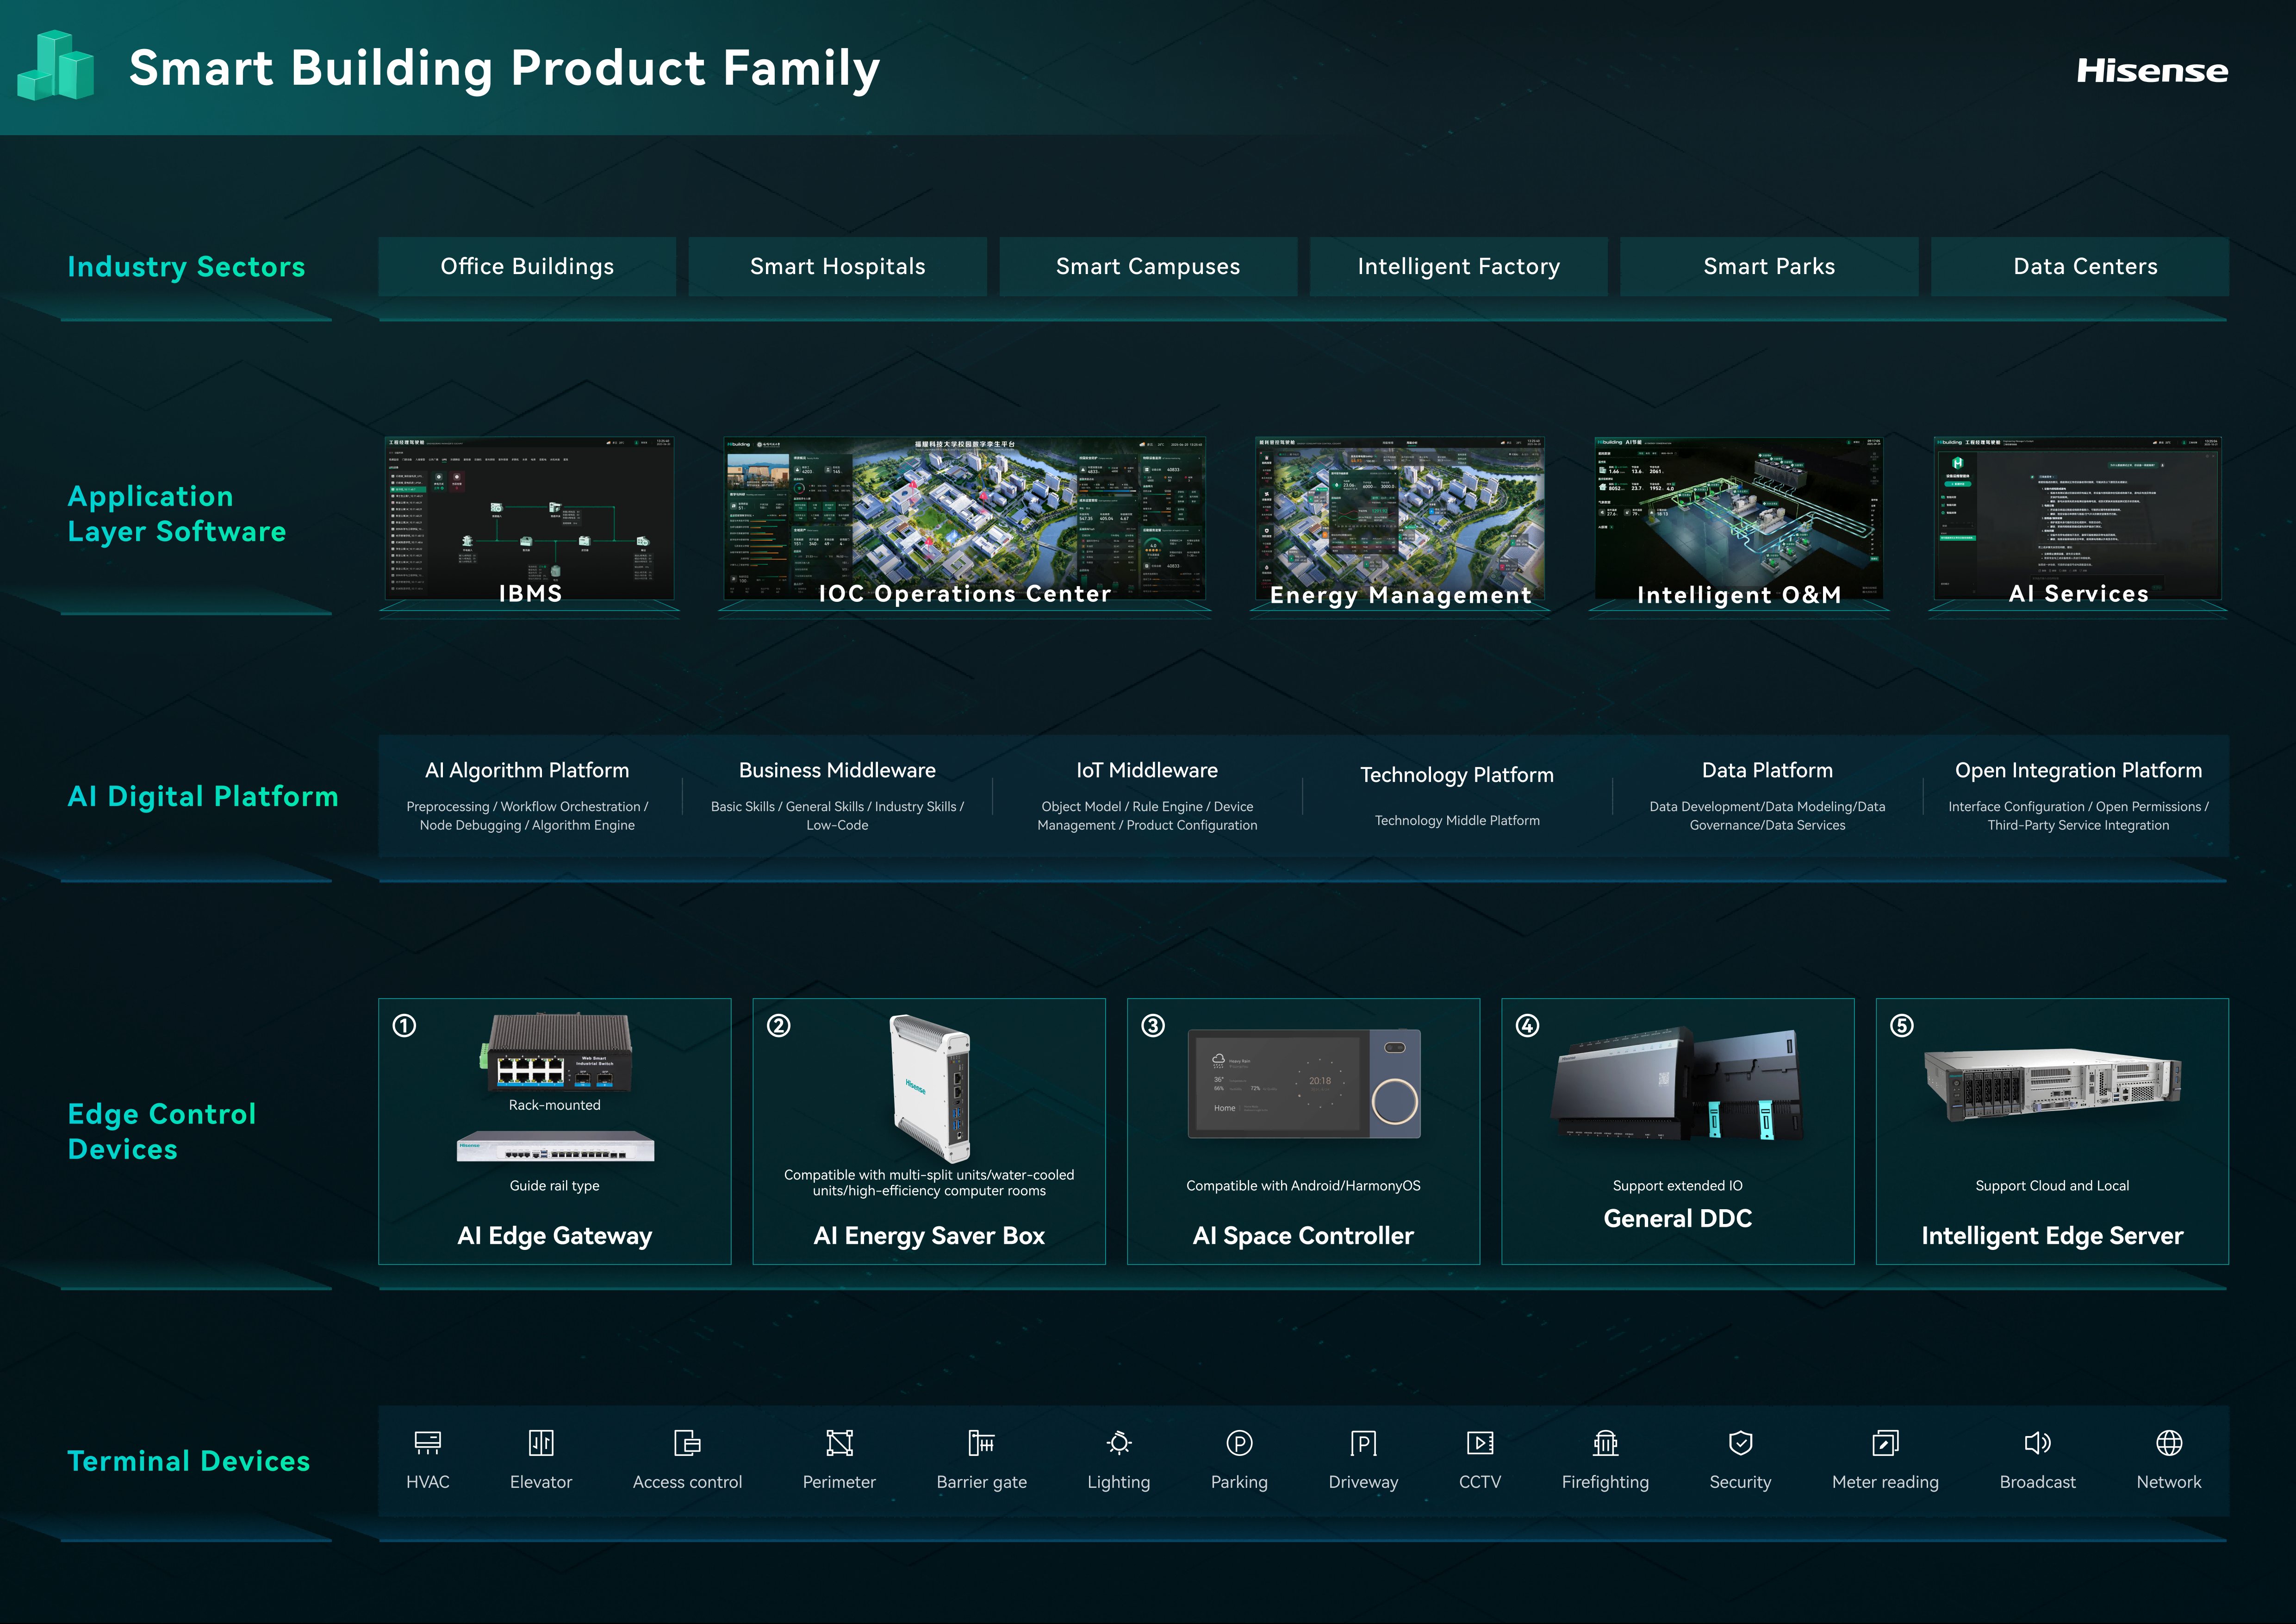
Task: Select the Parking icon
Action: tap(1239, 1442)
